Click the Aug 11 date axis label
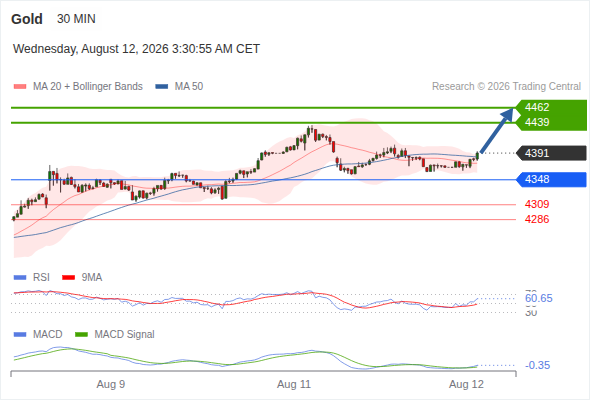The height and width of the screenshot is (400, 590). click(x=294, y=384)
